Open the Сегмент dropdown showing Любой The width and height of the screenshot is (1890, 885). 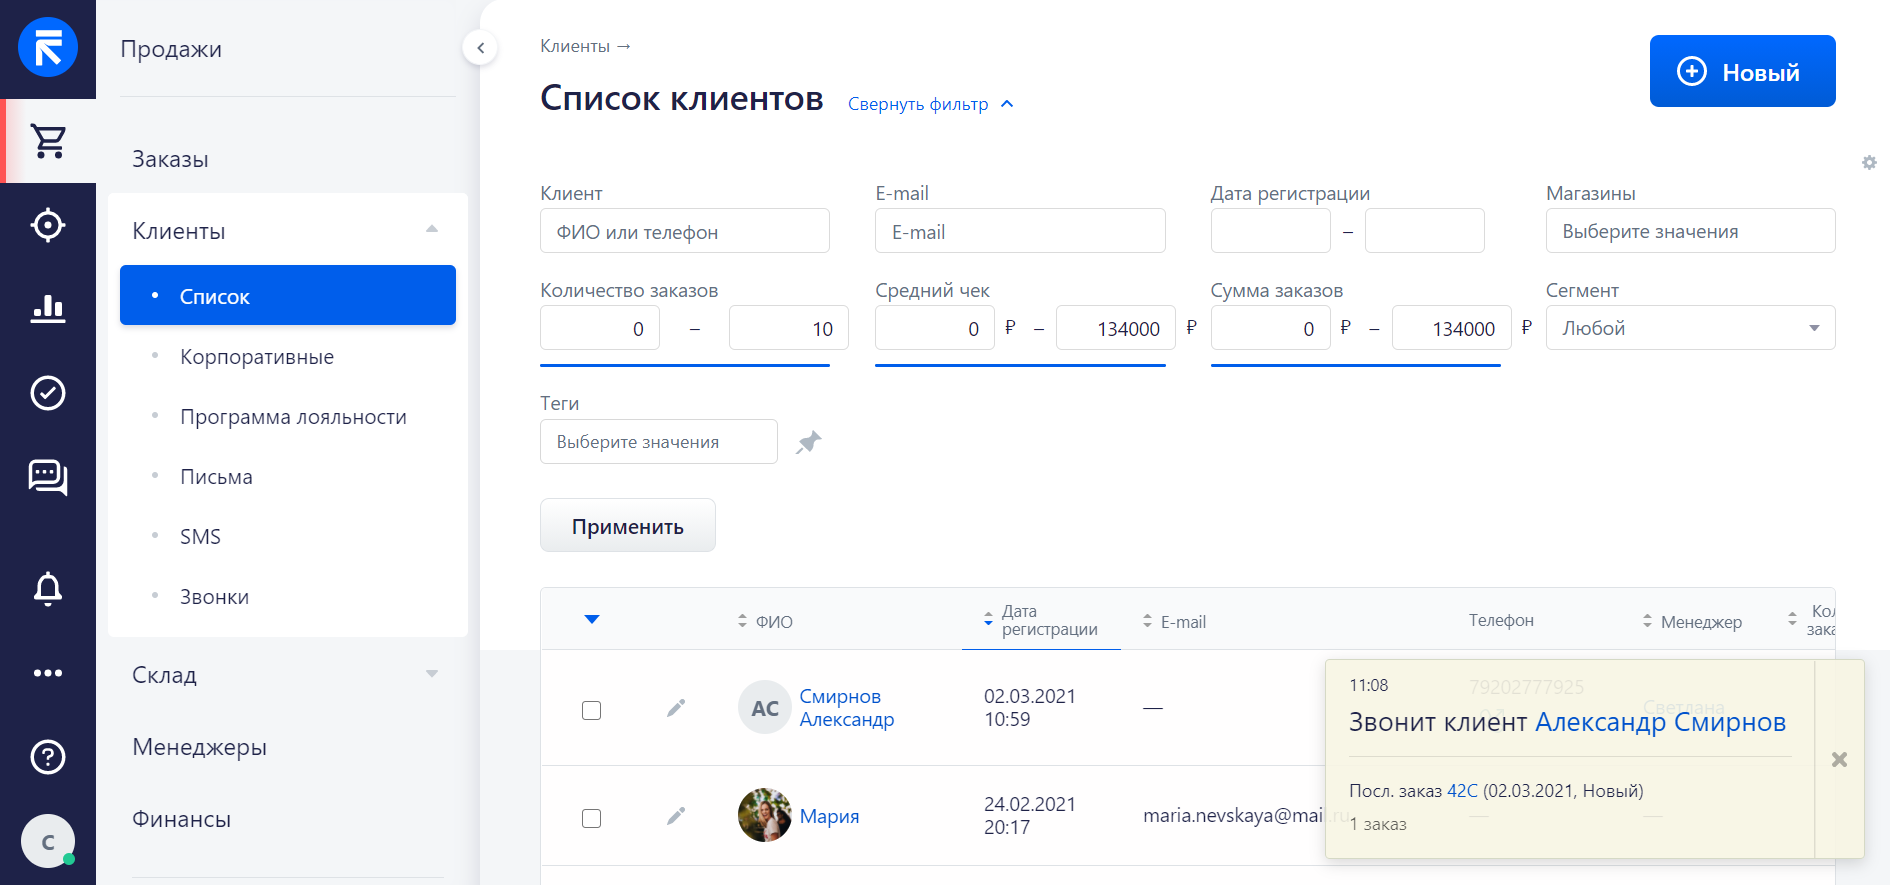[x=1690, y=328]
